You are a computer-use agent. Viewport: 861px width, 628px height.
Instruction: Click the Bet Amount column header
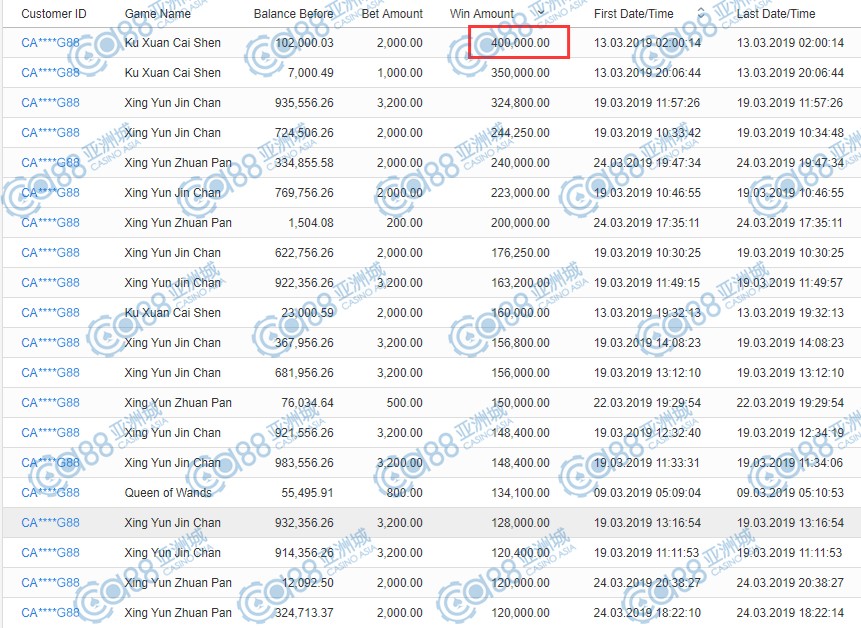point(391,14)
